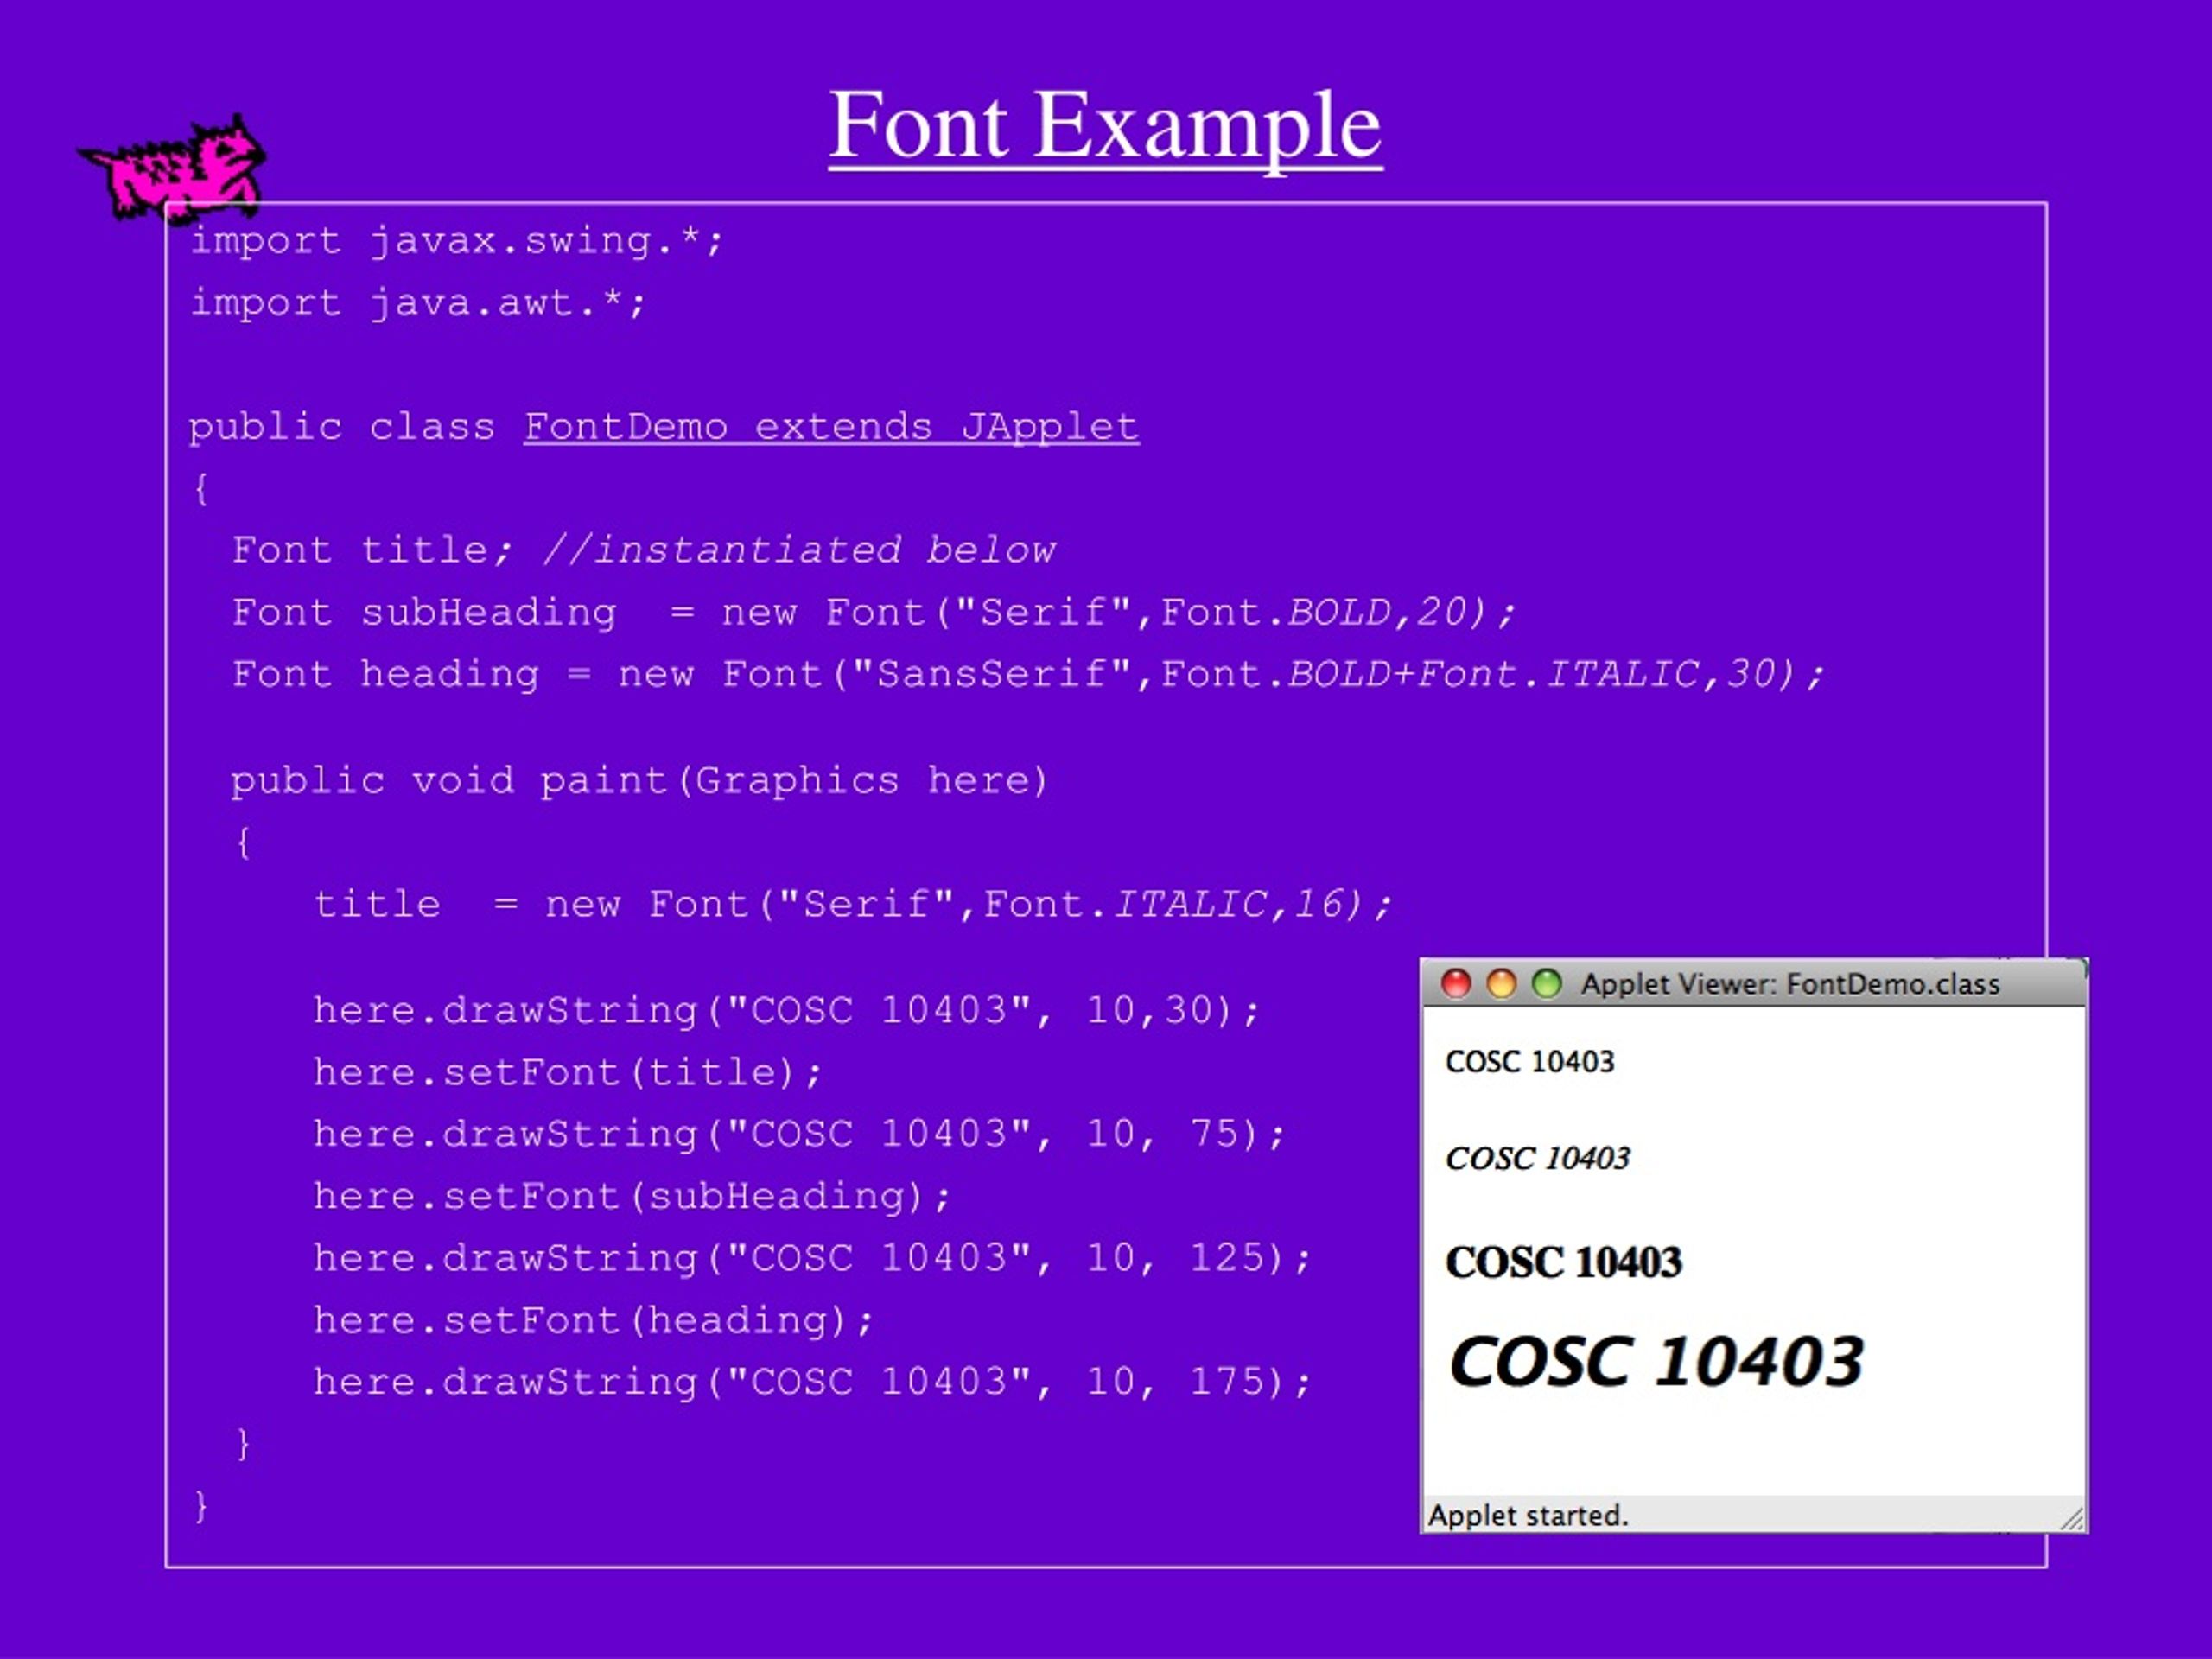Click the underlined 'FontDemo extends JApplet' text
The height and width of the screenshot is (1659, 2212).
click(831, 428)
